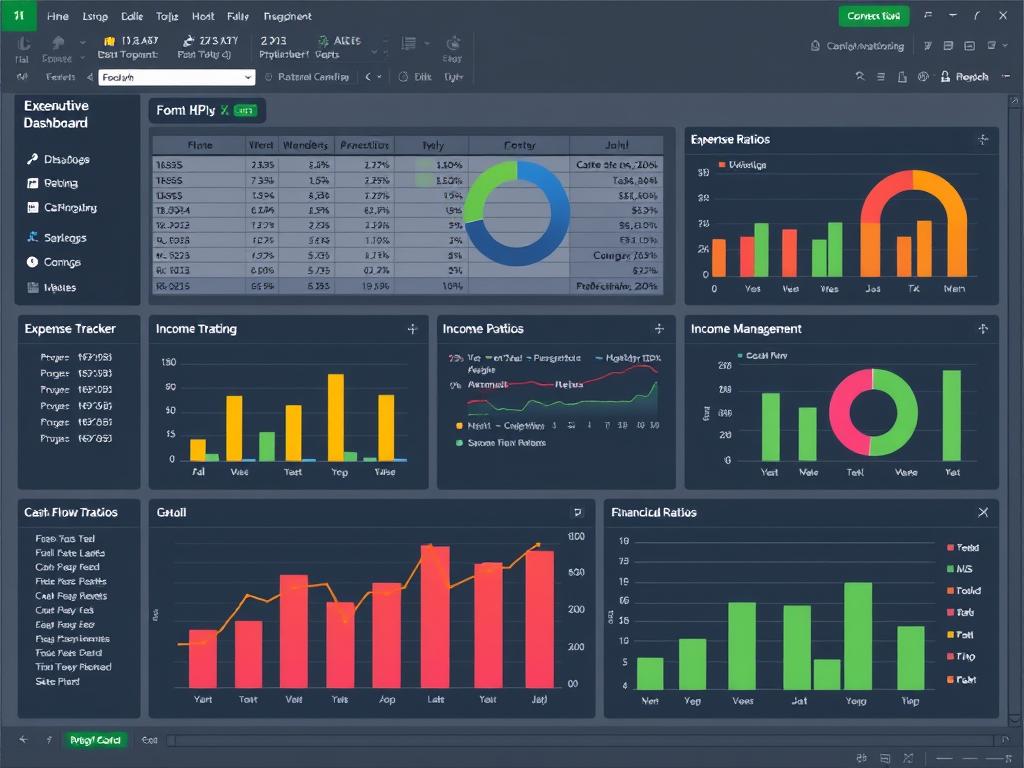Switch to the Home ribbon tab
The height and width of the screenshot is (768, 1024).
point(57,16)
